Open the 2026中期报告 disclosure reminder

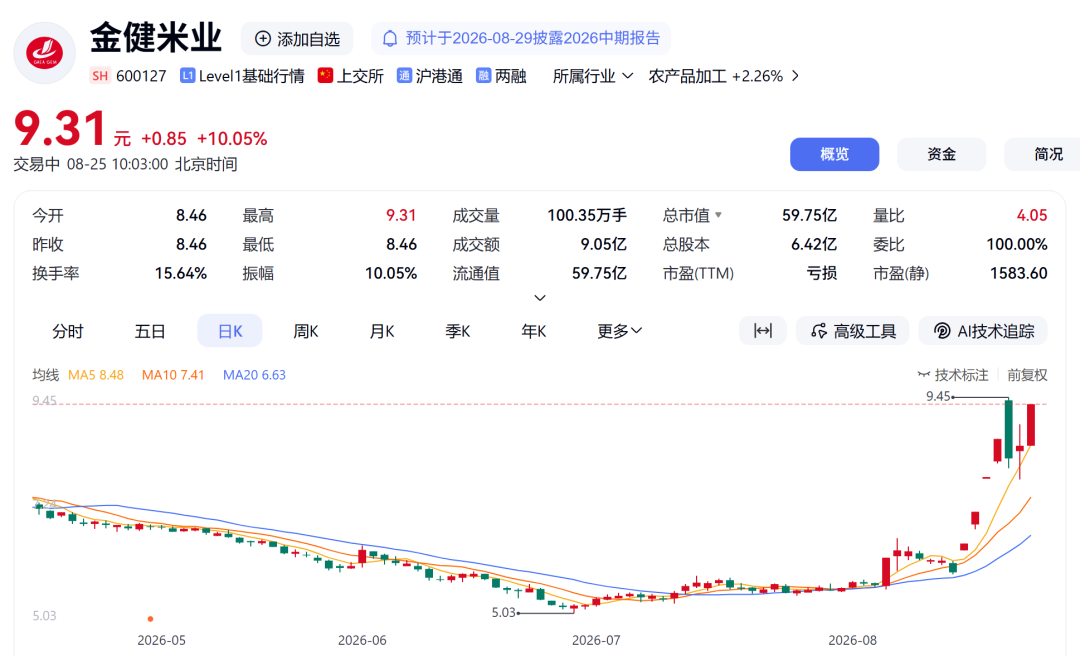tap(521, 39)
